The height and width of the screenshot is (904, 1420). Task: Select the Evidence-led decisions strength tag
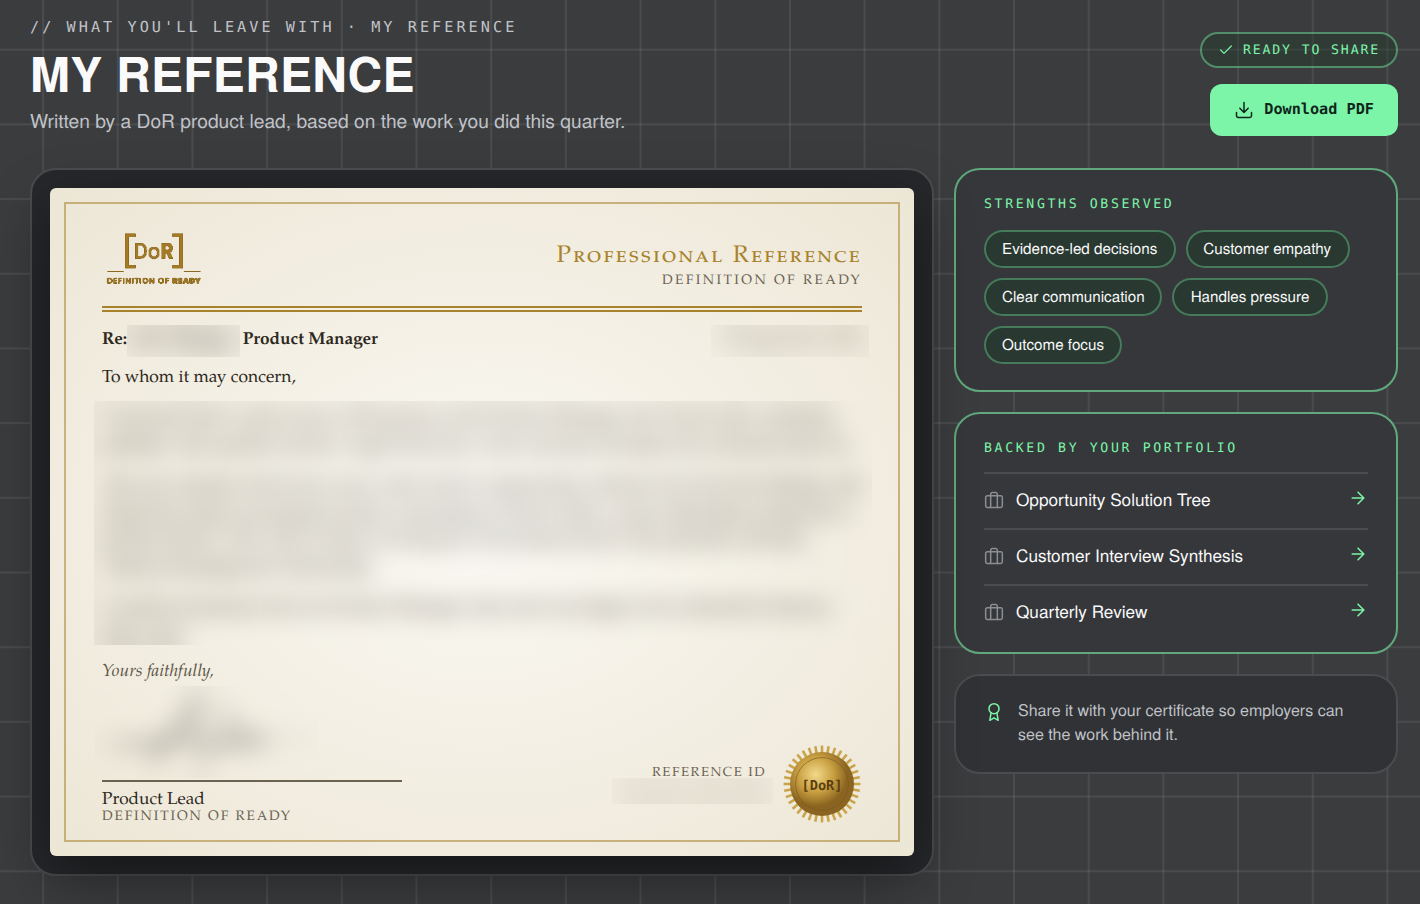1079,249
